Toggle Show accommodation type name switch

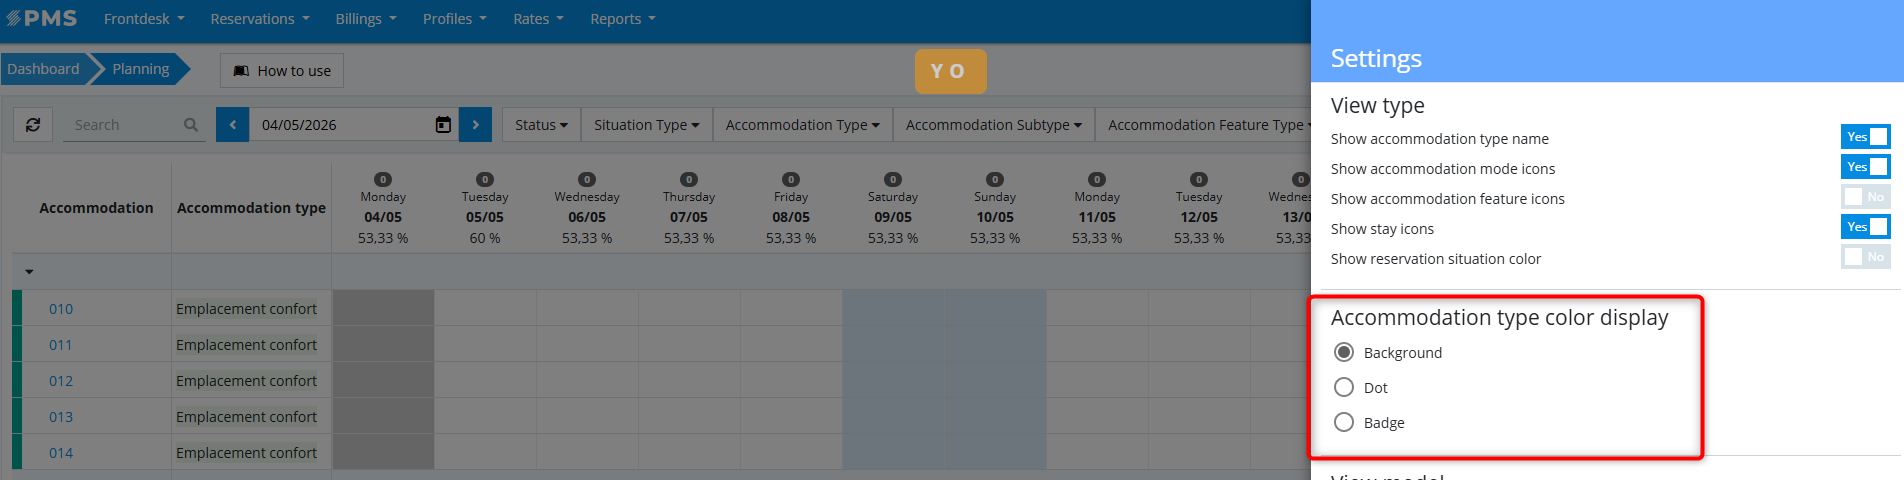tap(1865, 137)
